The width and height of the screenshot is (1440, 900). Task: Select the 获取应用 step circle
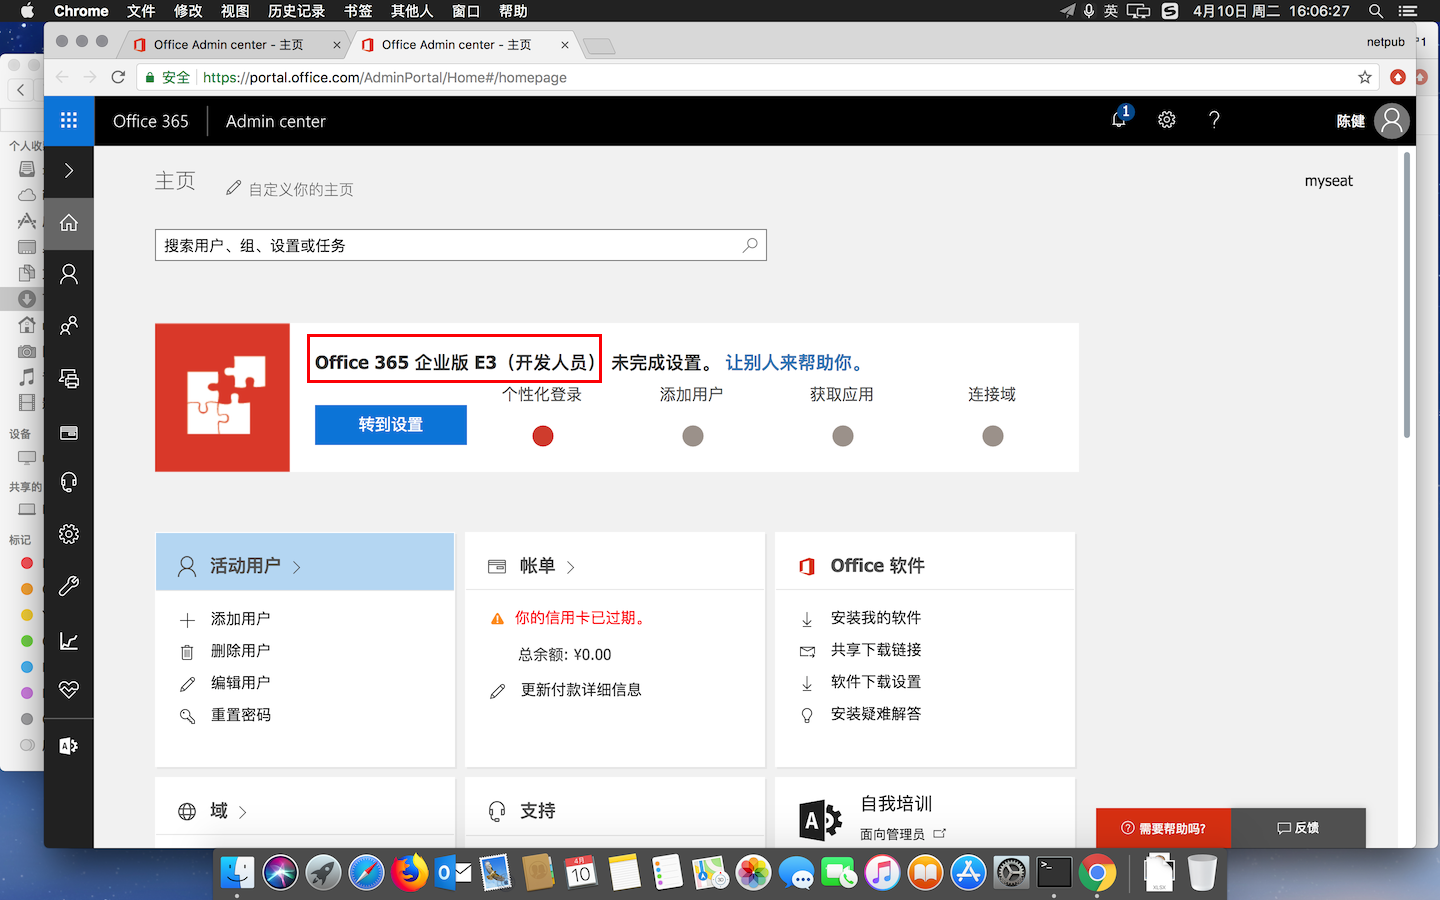click(x=843, y=436)
